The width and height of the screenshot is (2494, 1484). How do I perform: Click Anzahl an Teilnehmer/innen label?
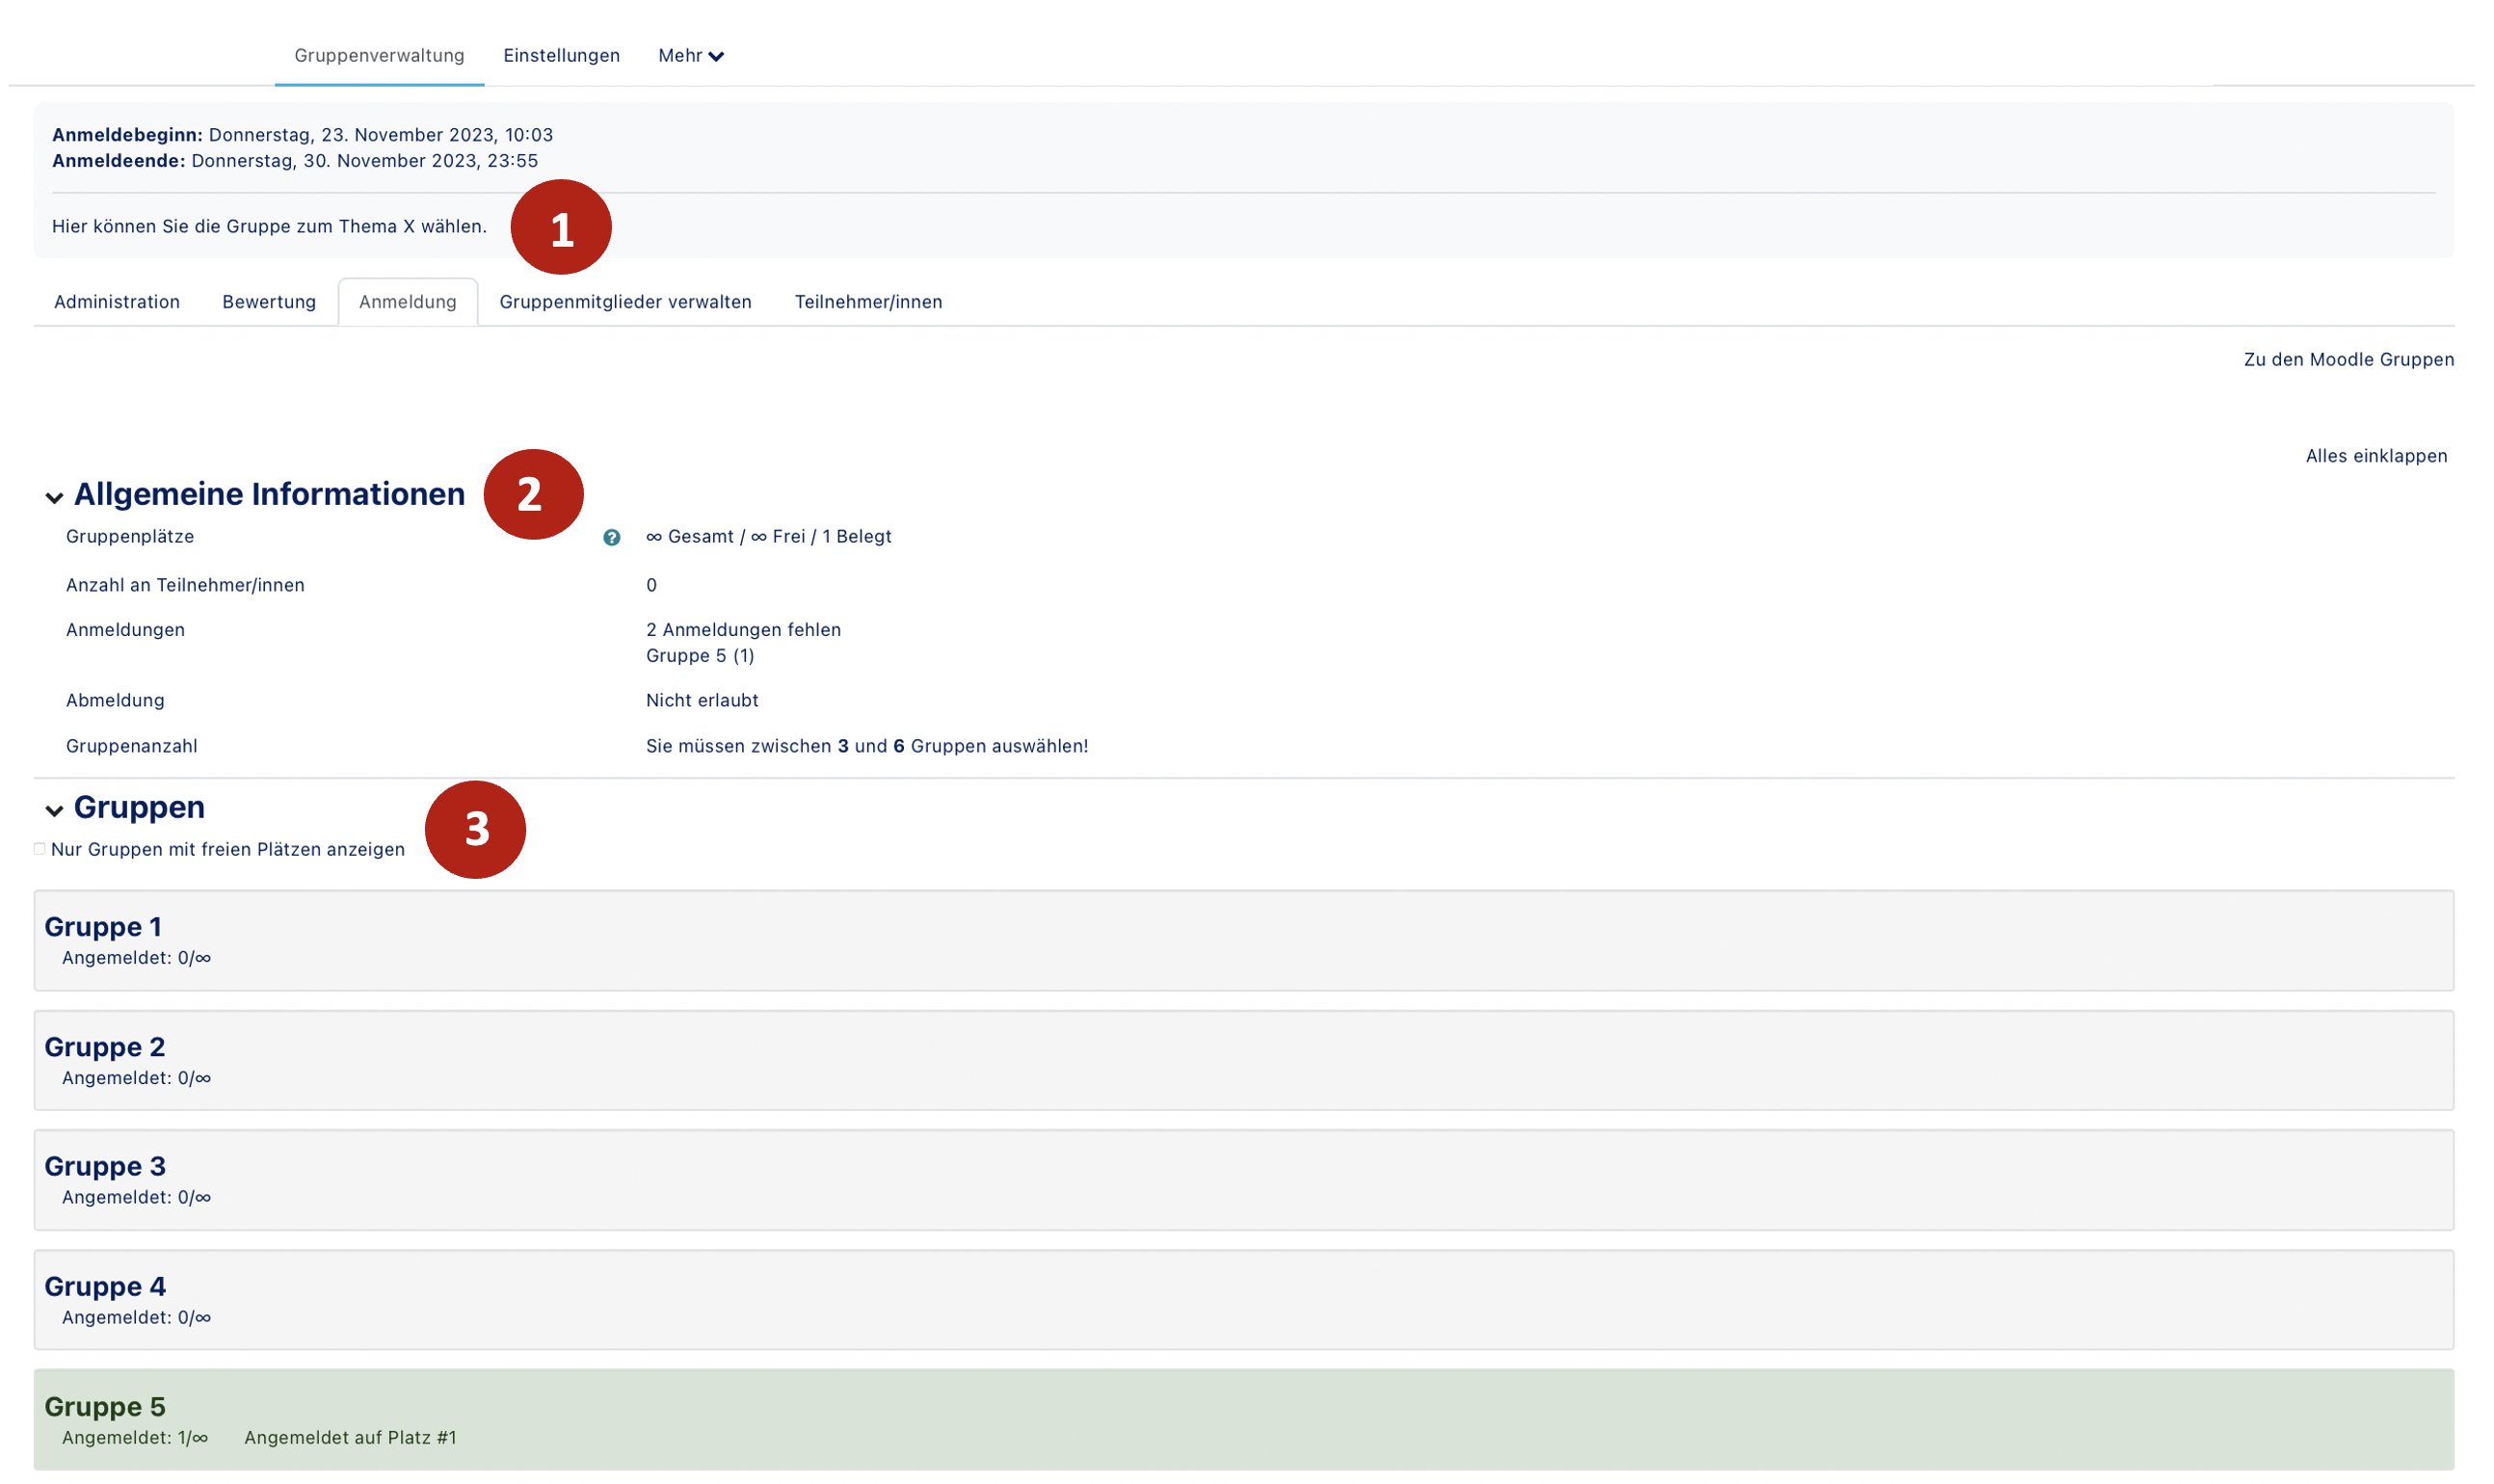pyautogui.click(x=185, y=585)
